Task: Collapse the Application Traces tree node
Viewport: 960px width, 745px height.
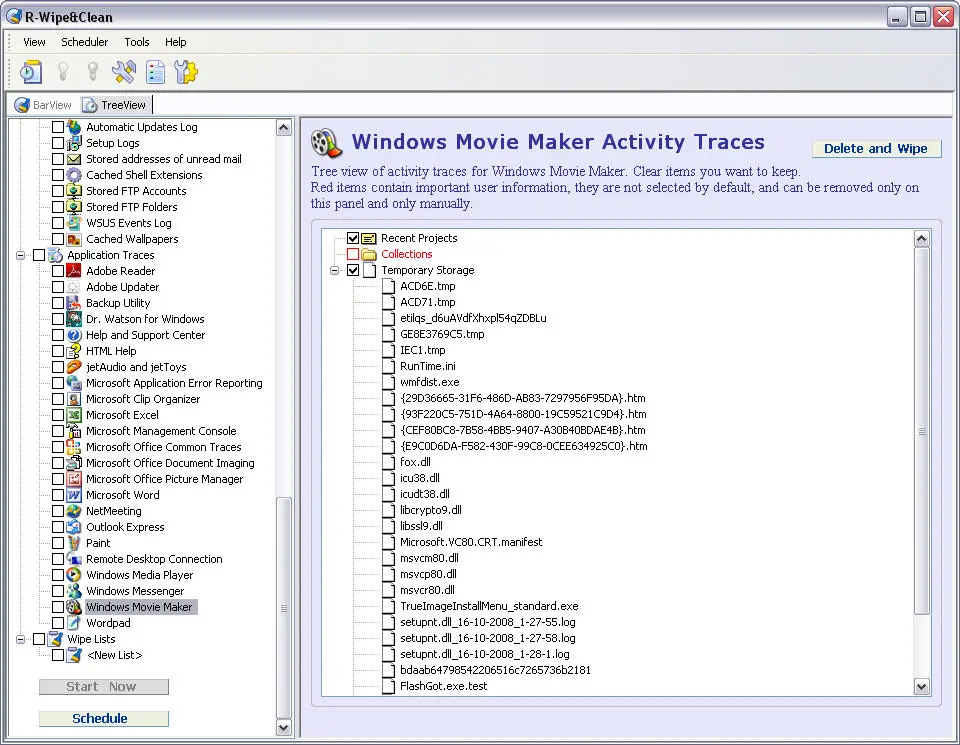Action: tap(20, 255)
